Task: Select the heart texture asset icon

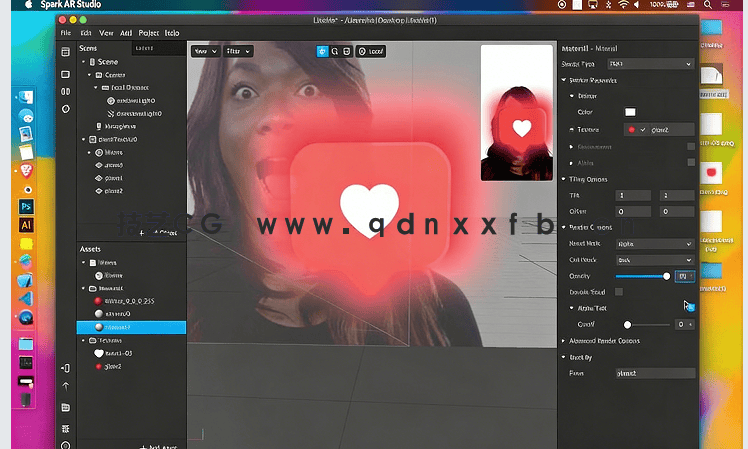Action: [x=98, y=353]
